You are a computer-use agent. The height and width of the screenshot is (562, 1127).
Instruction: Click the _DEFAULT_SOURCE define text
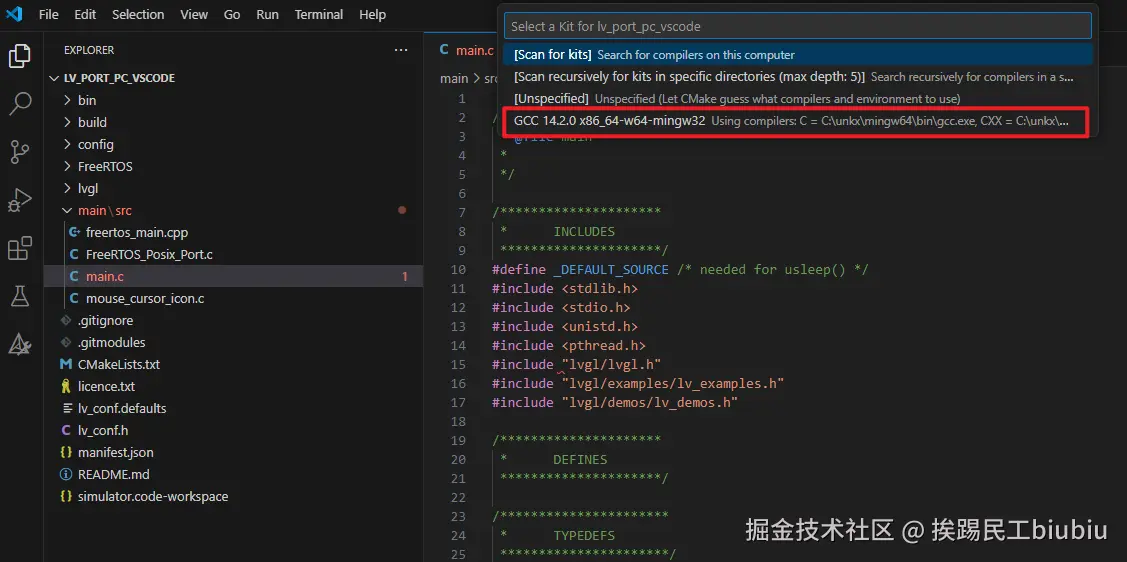611,270
